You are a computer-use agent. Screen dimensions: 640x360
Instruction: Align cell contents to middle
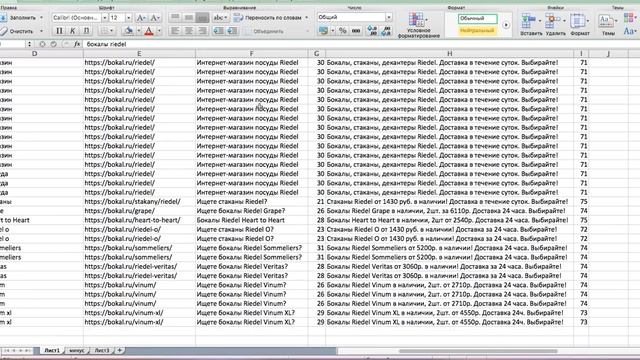189,18
